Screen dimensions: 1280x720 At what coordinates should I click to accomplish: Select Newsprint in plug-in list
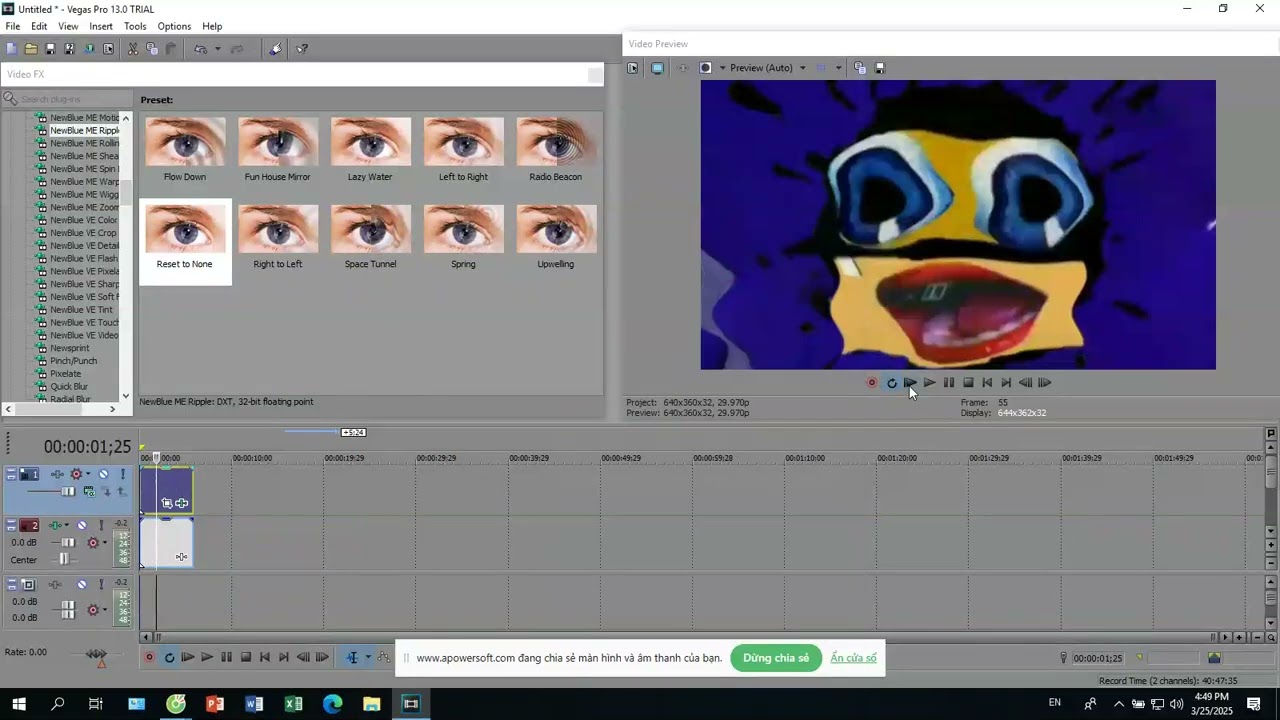[70, 348]
